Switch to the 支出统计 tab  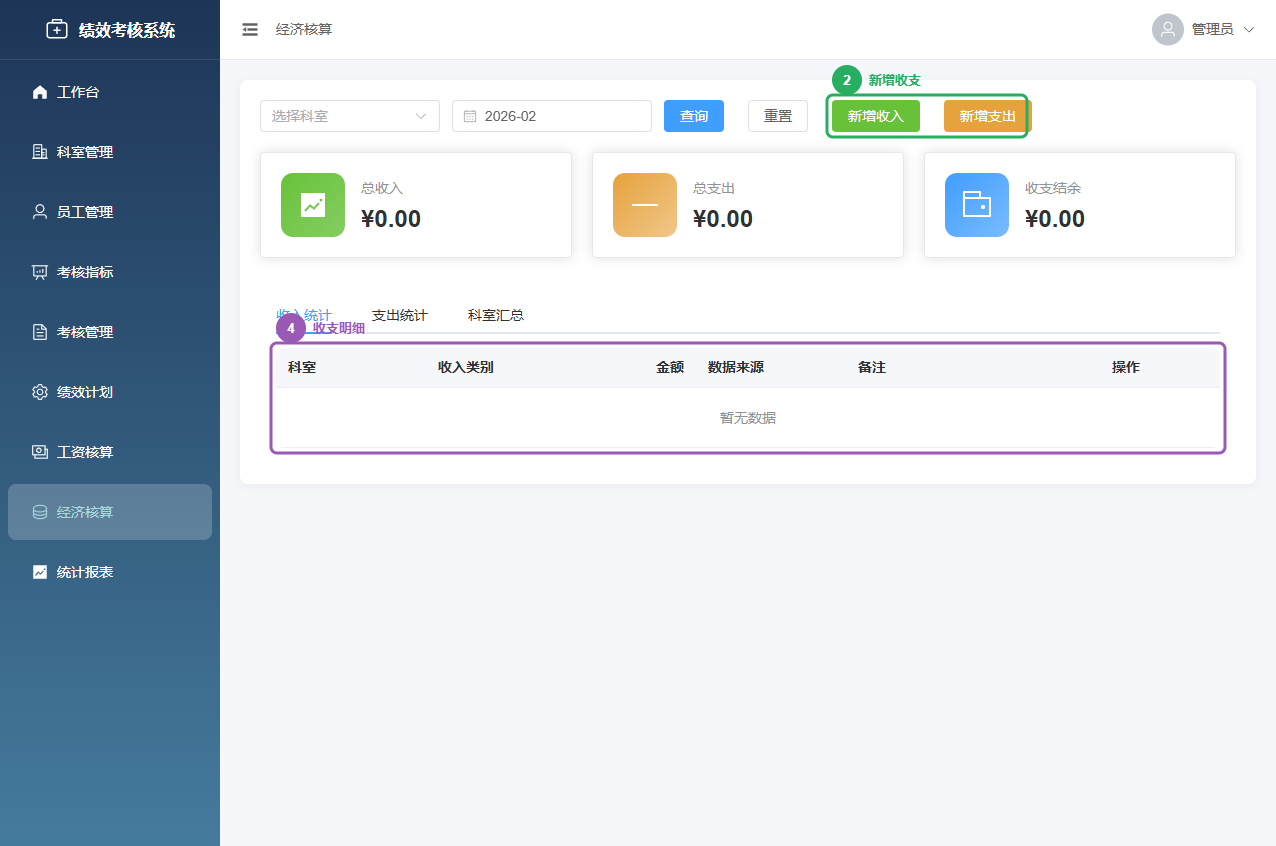coord(399,314)
